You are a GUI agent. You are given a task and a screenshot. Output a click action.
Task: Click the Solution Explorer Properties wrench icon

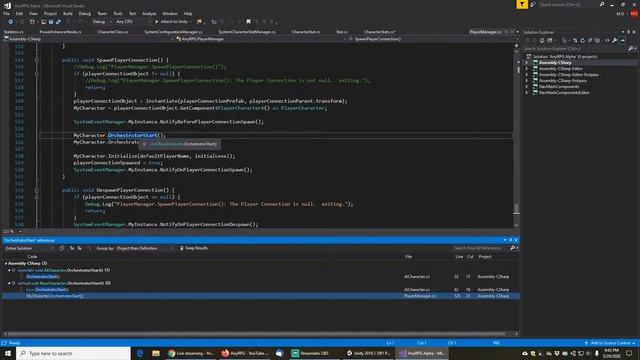point(615,40)
